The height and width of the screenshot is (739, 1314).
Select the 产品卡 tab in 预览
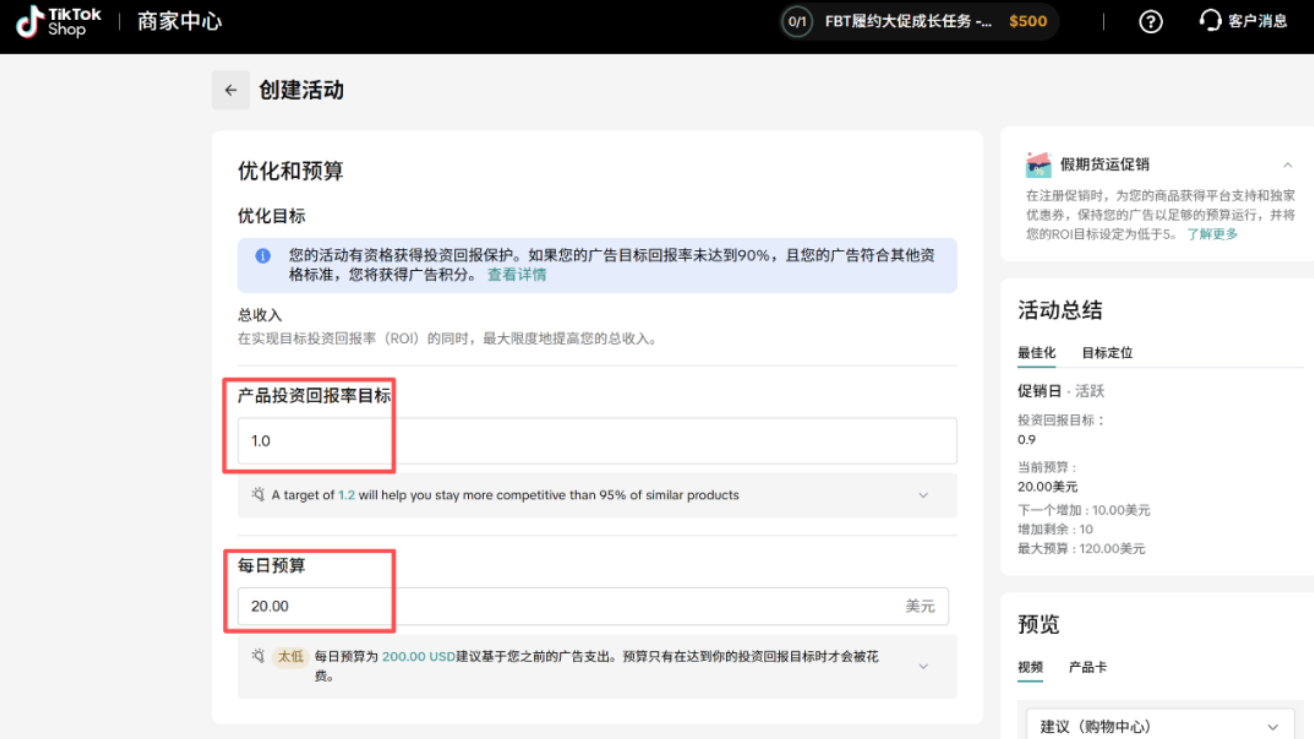(x=1089, y=667)
